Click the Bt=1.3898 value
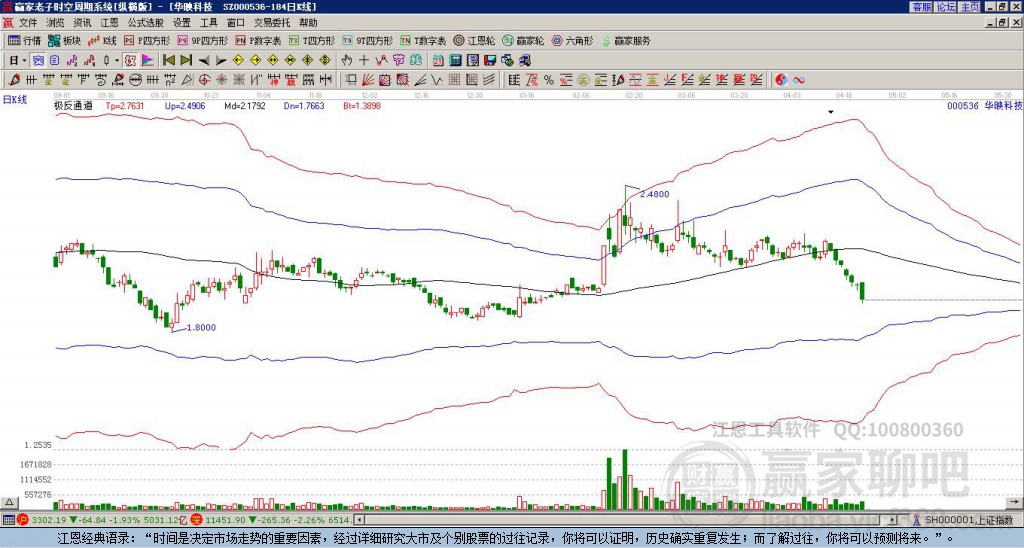1024x548 pixels. (x=362, y=105)
